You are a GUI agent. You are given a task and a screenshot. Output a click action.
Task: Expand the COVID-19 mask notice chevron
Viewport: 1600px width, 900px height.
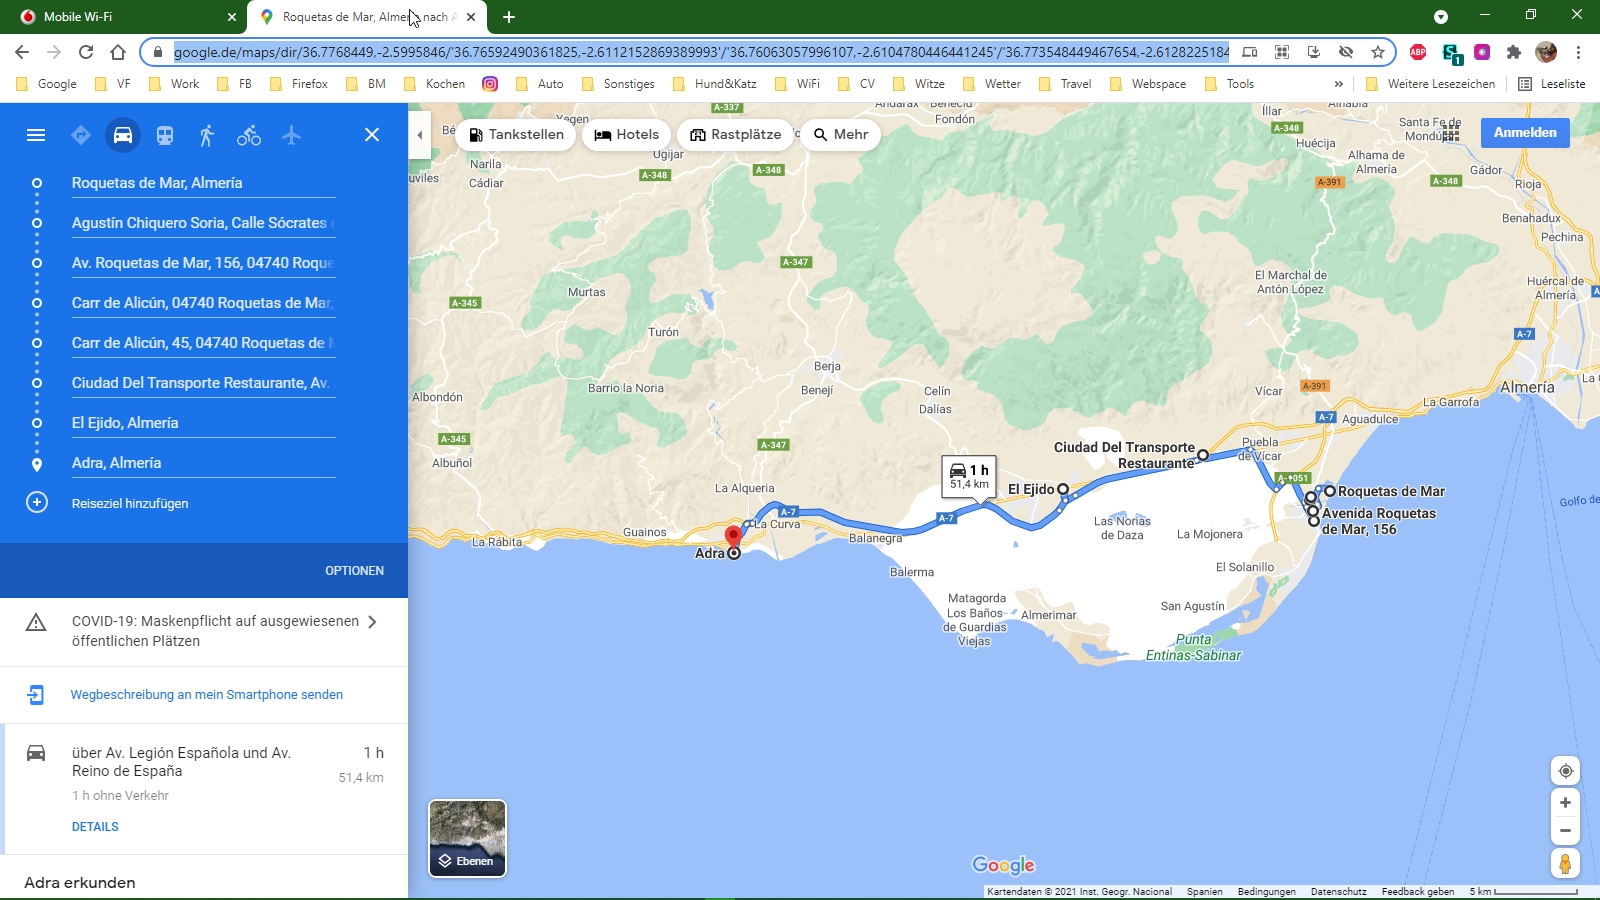pos(372,622)
